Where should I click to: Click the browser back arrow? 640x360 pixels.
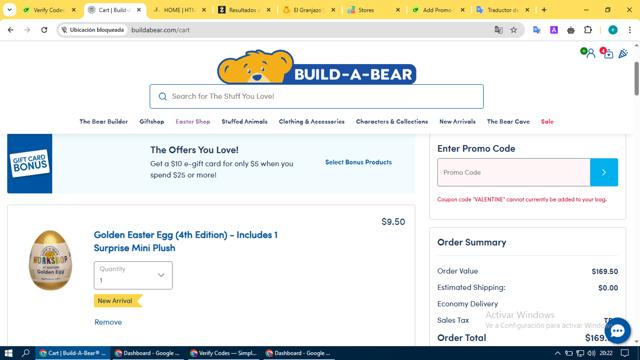click(11, 30)
